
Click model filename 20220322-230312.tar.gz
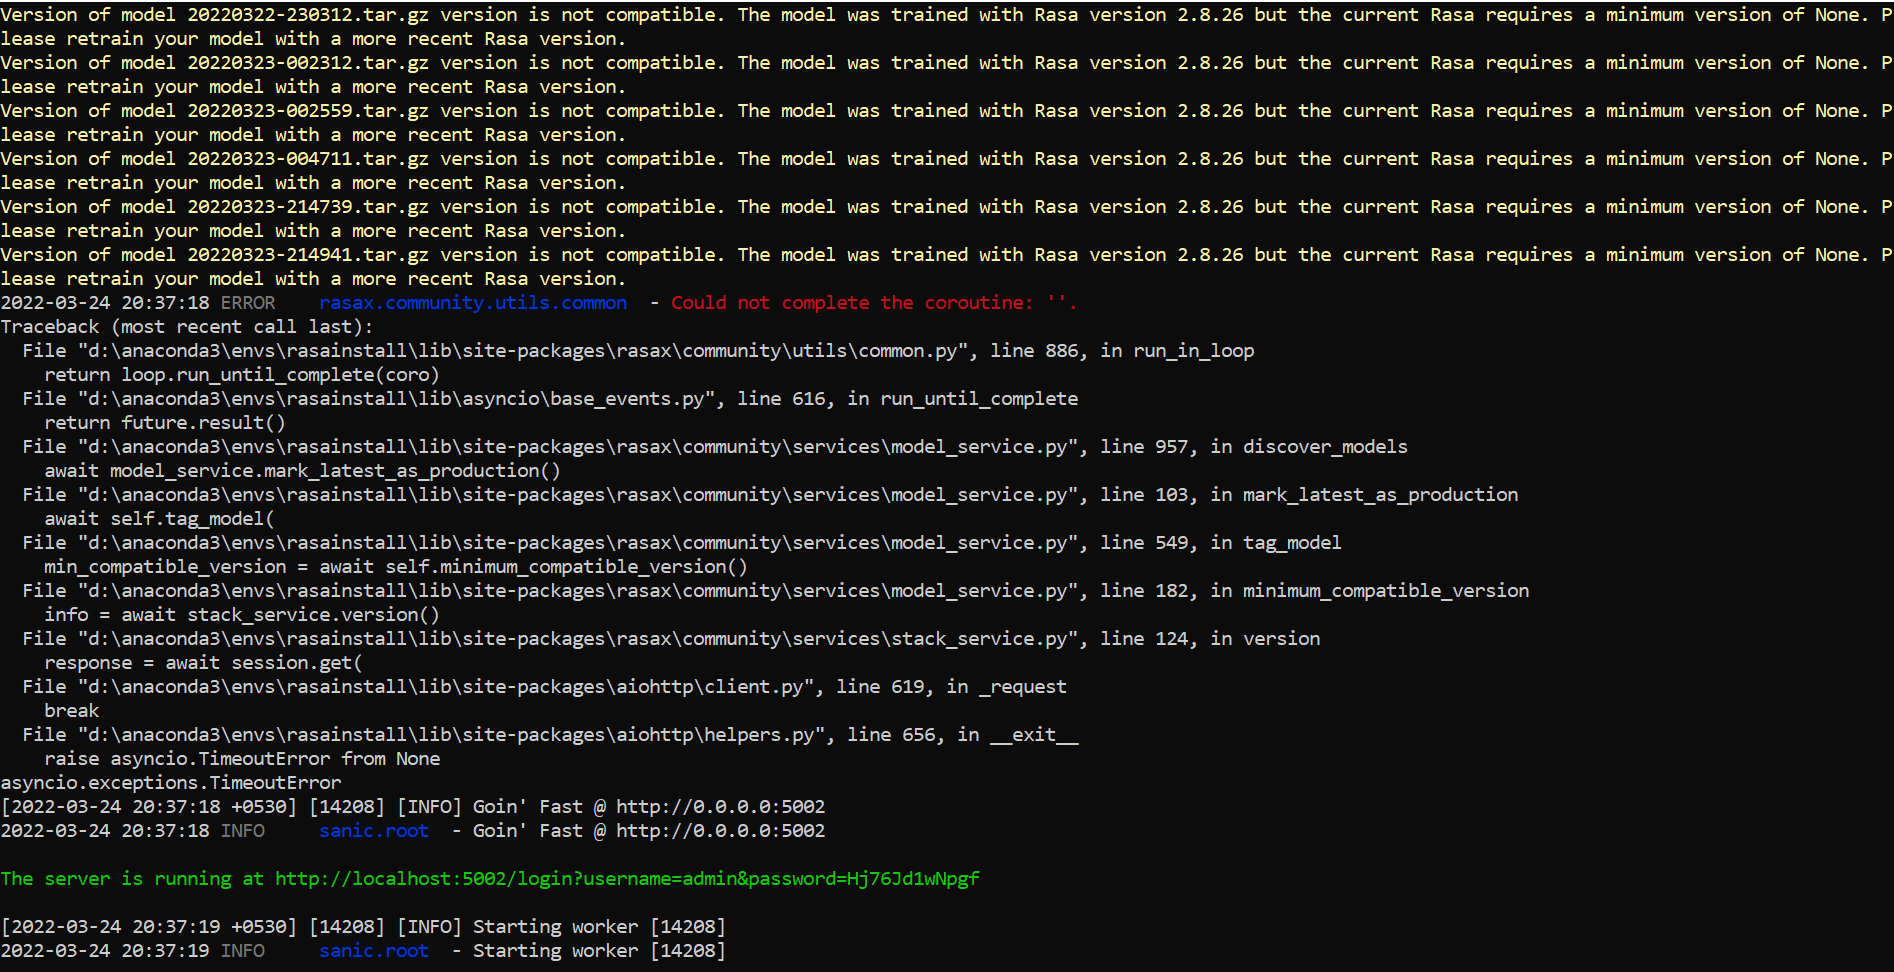(308, 15)
